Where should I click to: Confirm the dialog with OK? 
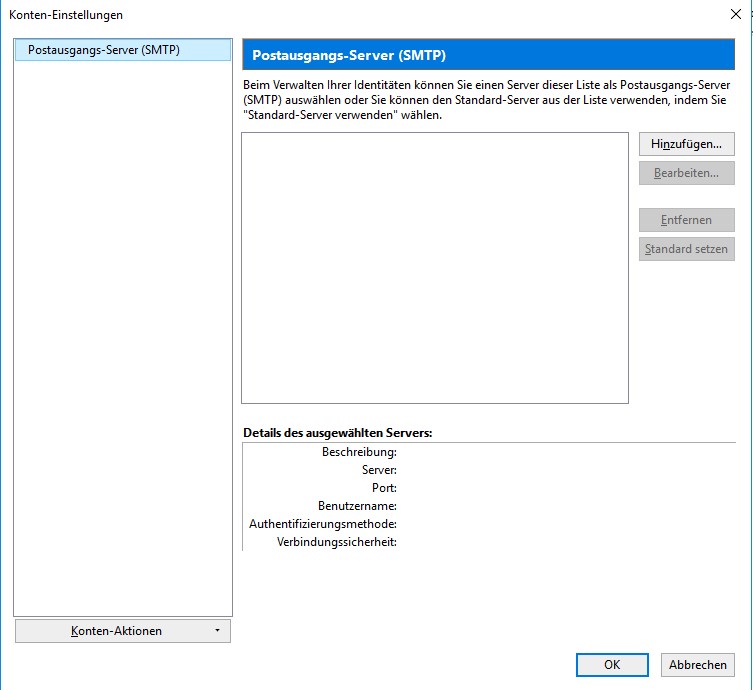[612, 664]
